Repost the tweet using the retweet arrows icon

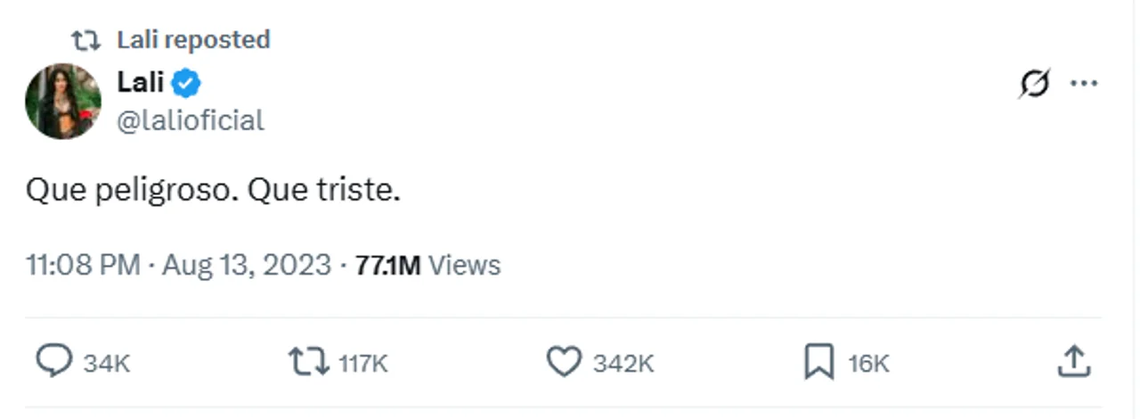click(x=309, y=362)
